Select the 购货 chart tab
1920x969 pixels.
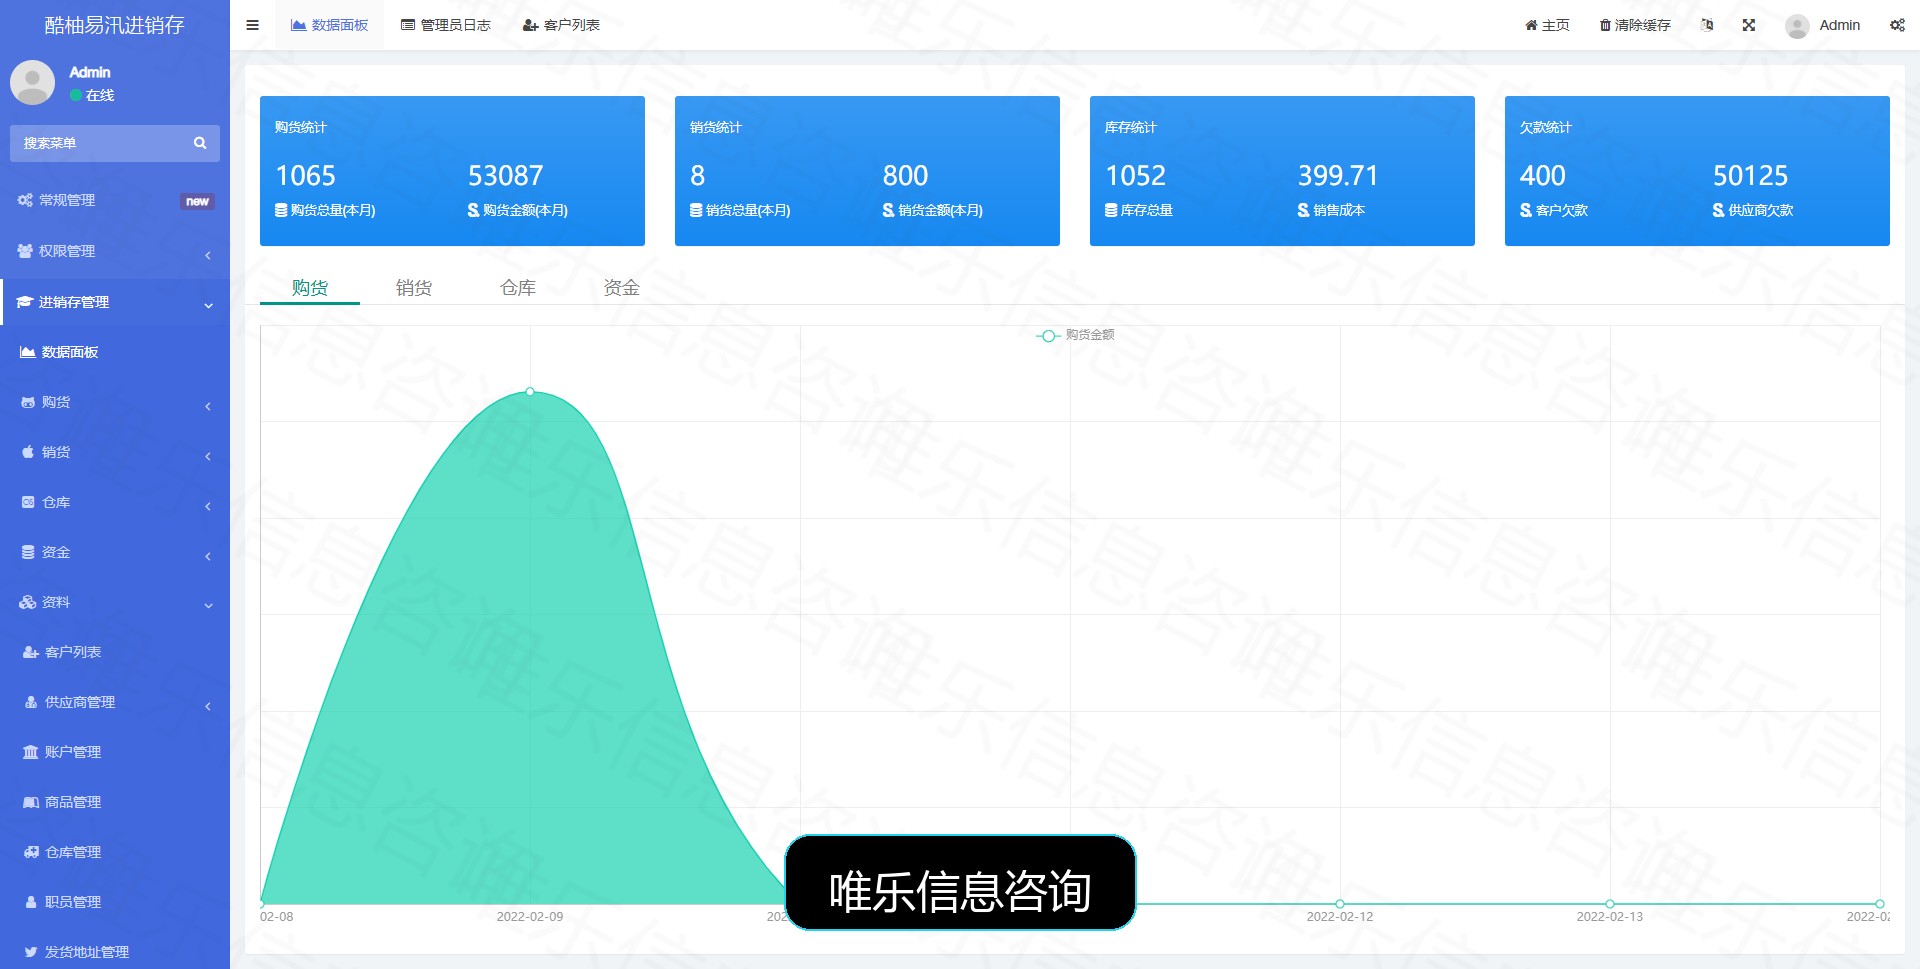click(x=310, y=288)
